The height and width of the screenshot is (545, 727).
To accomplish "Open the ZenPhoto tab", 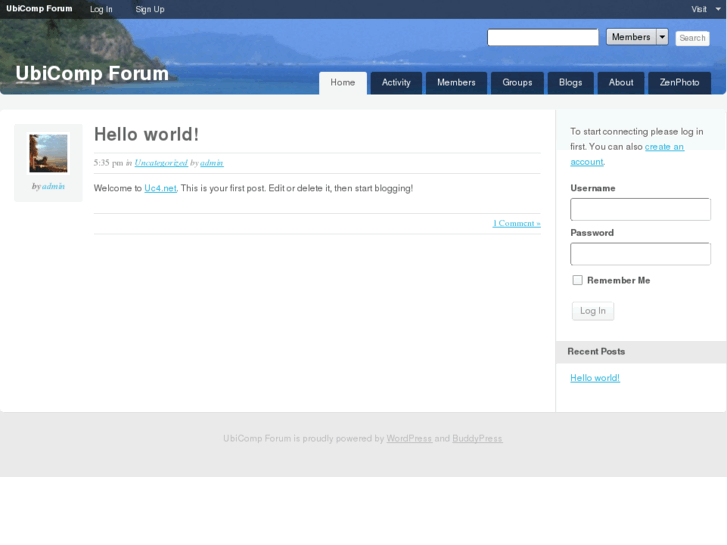I will coord(679,83).
